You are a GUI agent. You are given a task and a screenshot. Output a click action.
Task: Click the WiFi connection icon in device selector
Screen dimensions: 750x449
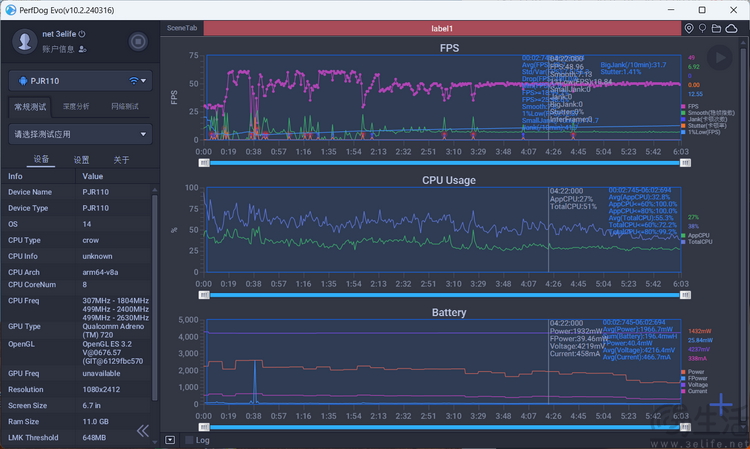[134, 81]
